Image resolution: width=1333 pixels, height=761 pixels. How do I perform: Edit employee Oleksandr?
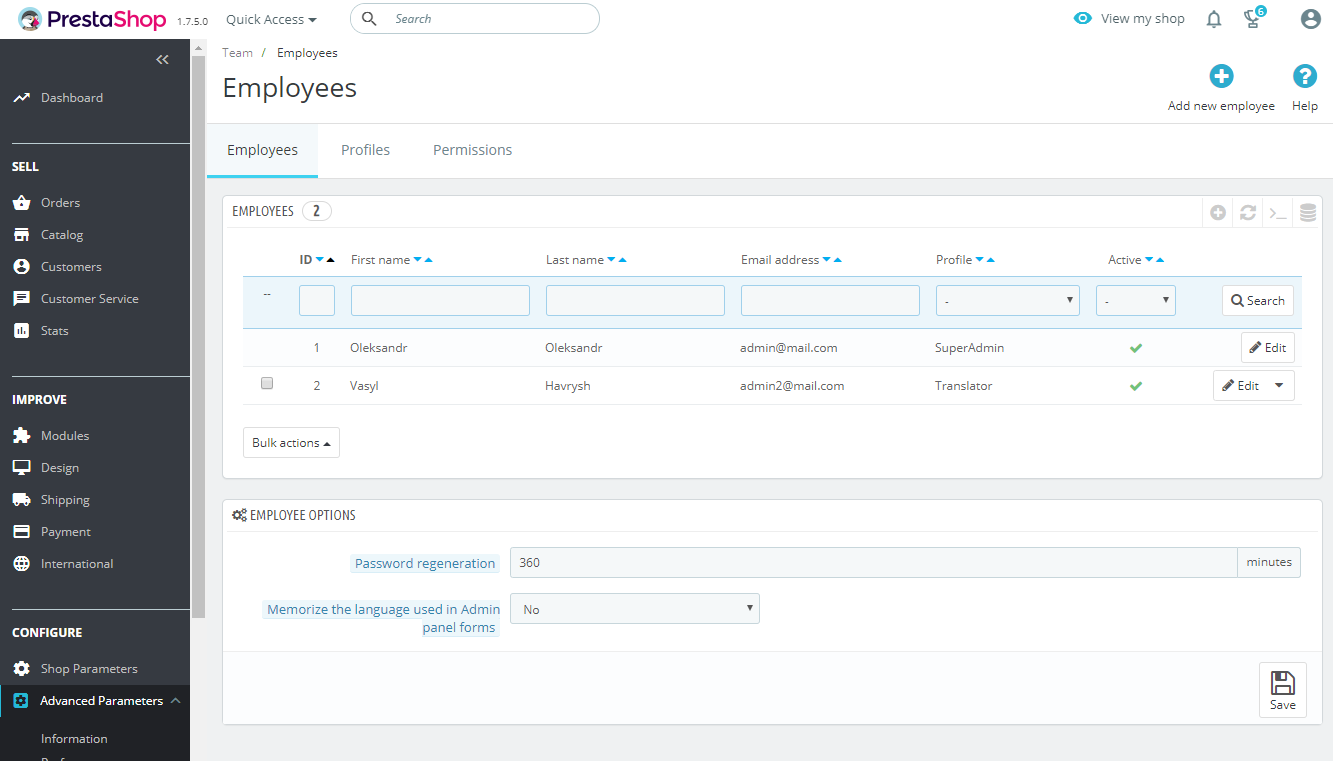pos(1268,348)
